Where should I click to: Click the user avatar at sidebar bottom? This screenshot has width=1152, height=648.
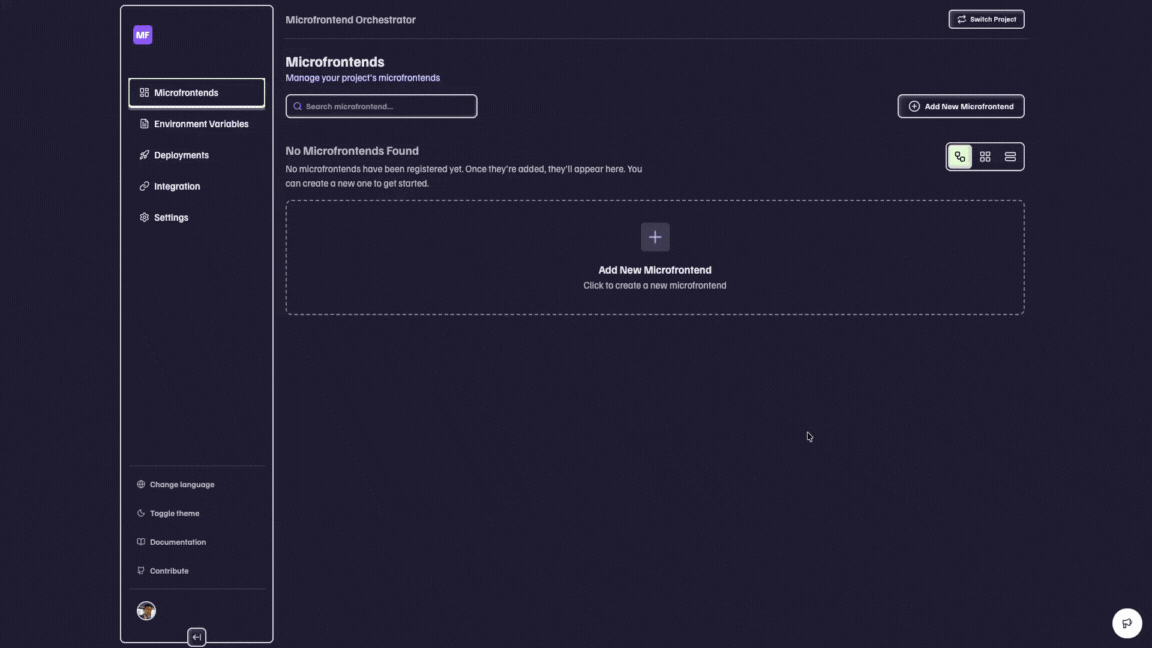coord(146,610)
